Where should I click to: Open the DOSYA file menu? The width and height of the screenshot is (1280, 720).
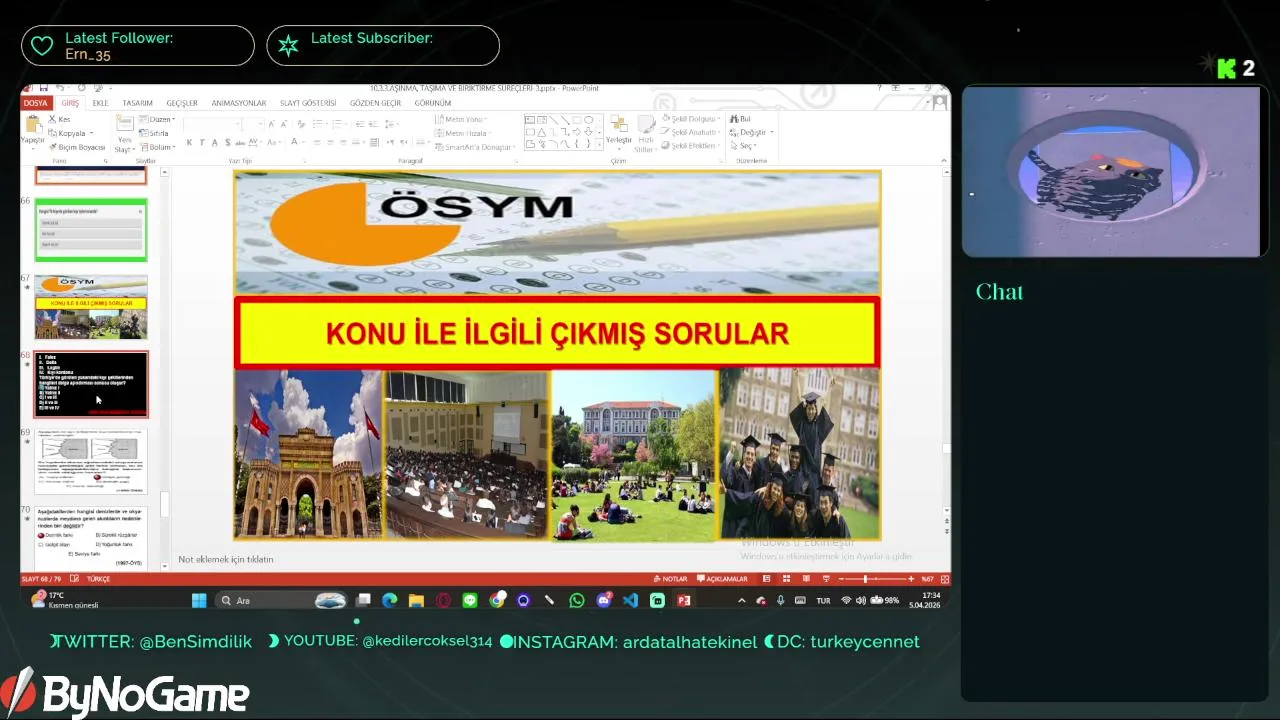click(x=35, y=103)
